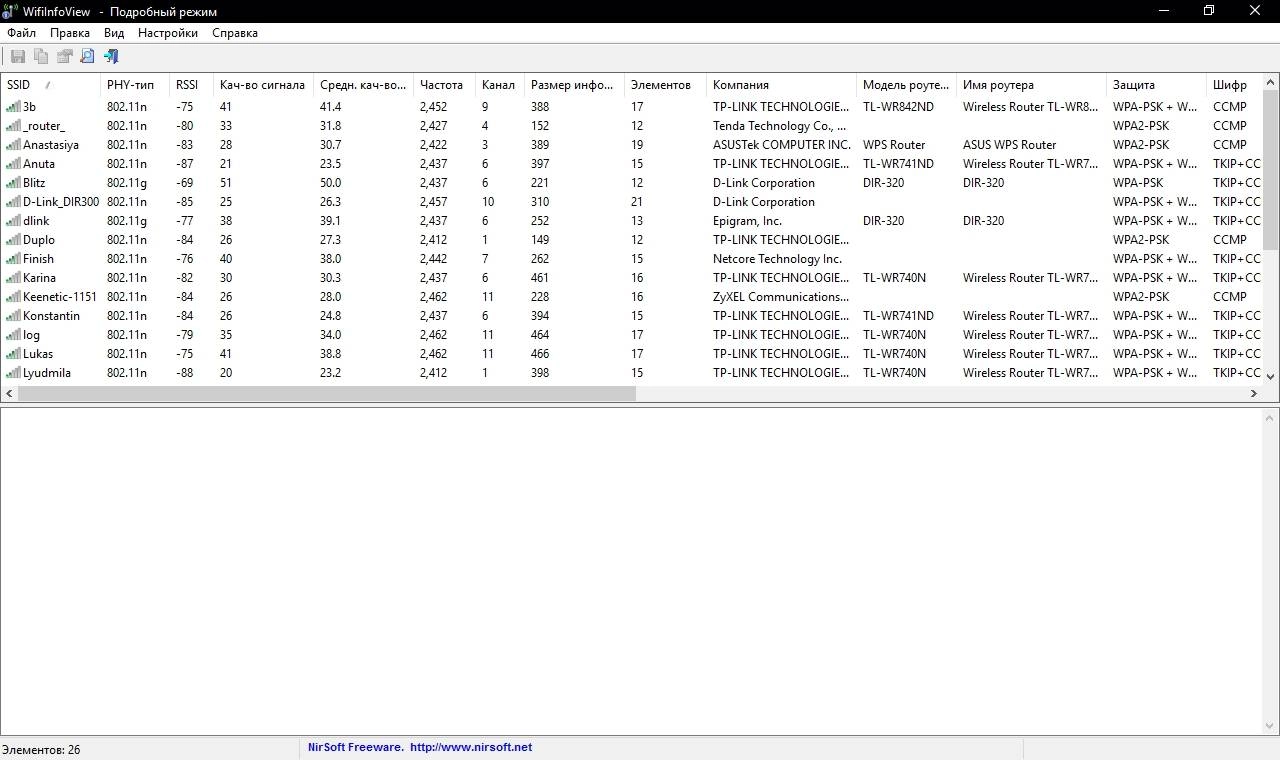1280x760 pixels.
Task: Select the ASUS WPS Router name cell
Action: click(1009, 145)
